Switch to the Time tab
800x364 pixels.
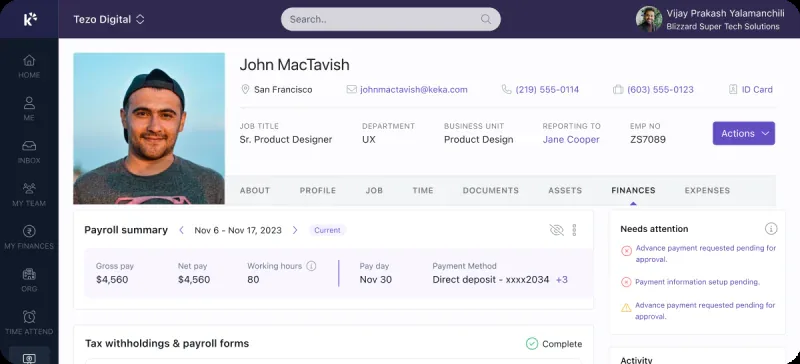423,190
